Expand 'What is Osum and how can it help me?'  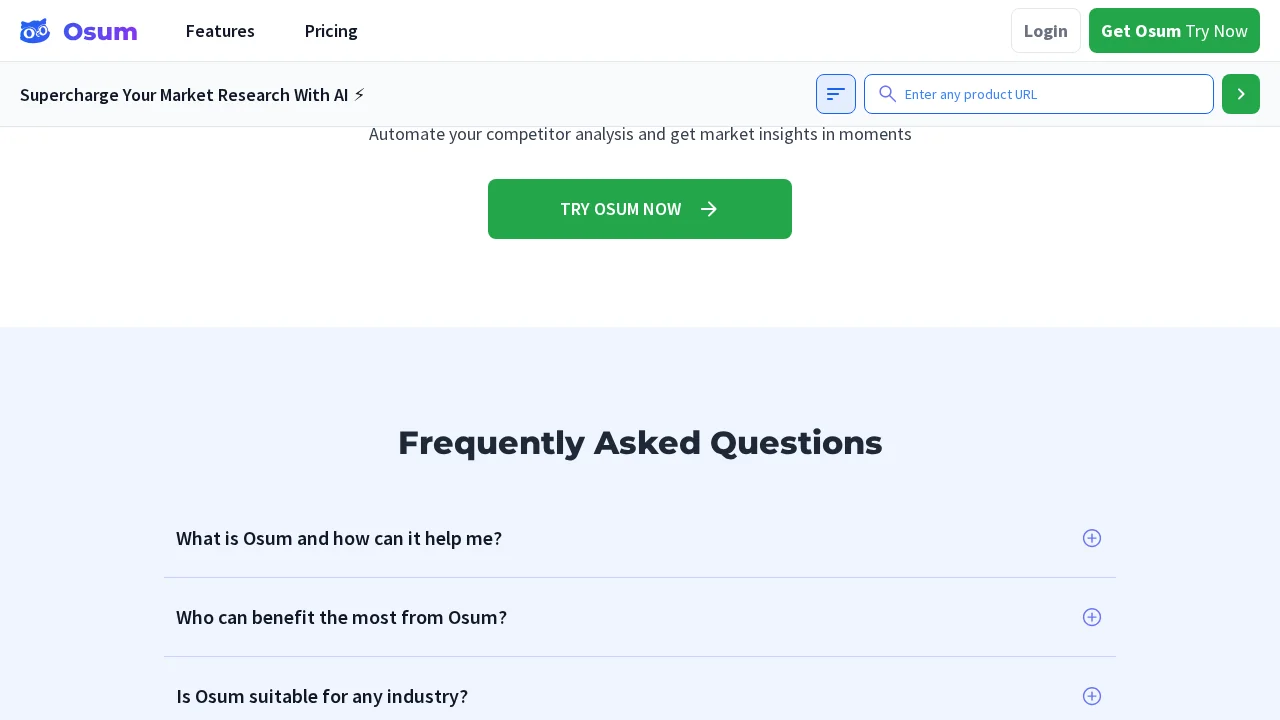pyautogui.click(x=339, y=538)
